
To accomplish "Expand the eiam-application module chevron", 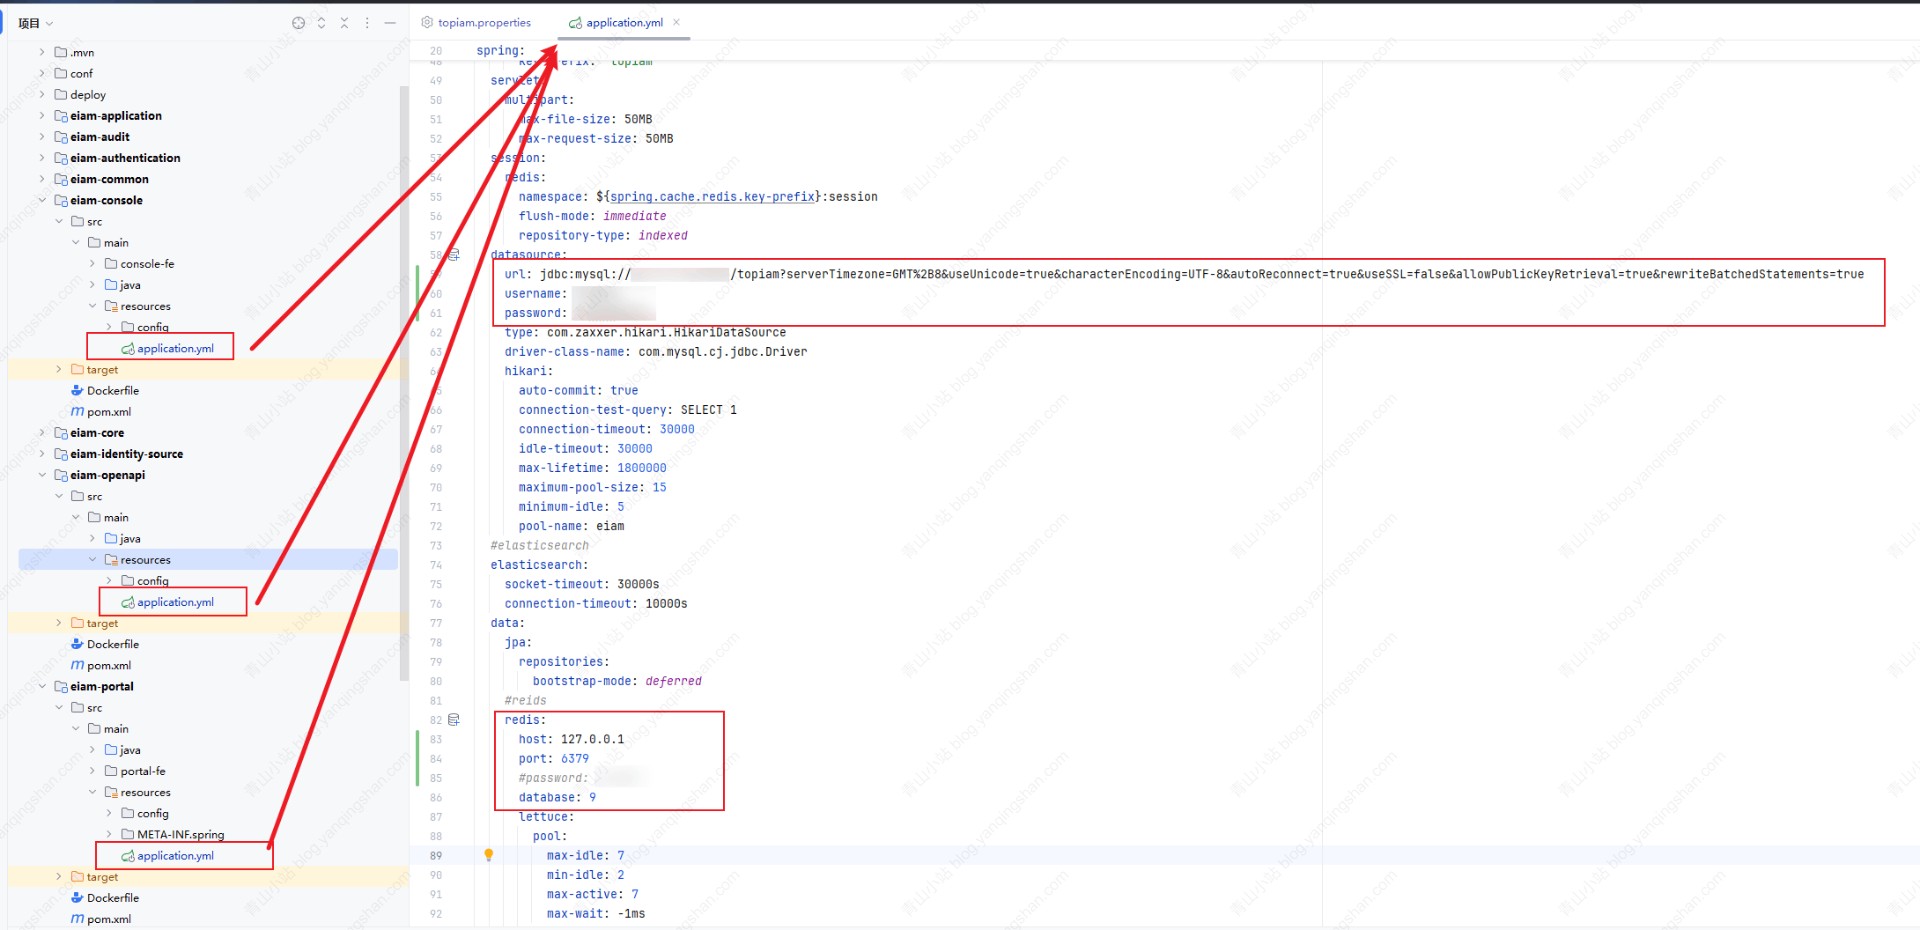I will pos(42,116).
